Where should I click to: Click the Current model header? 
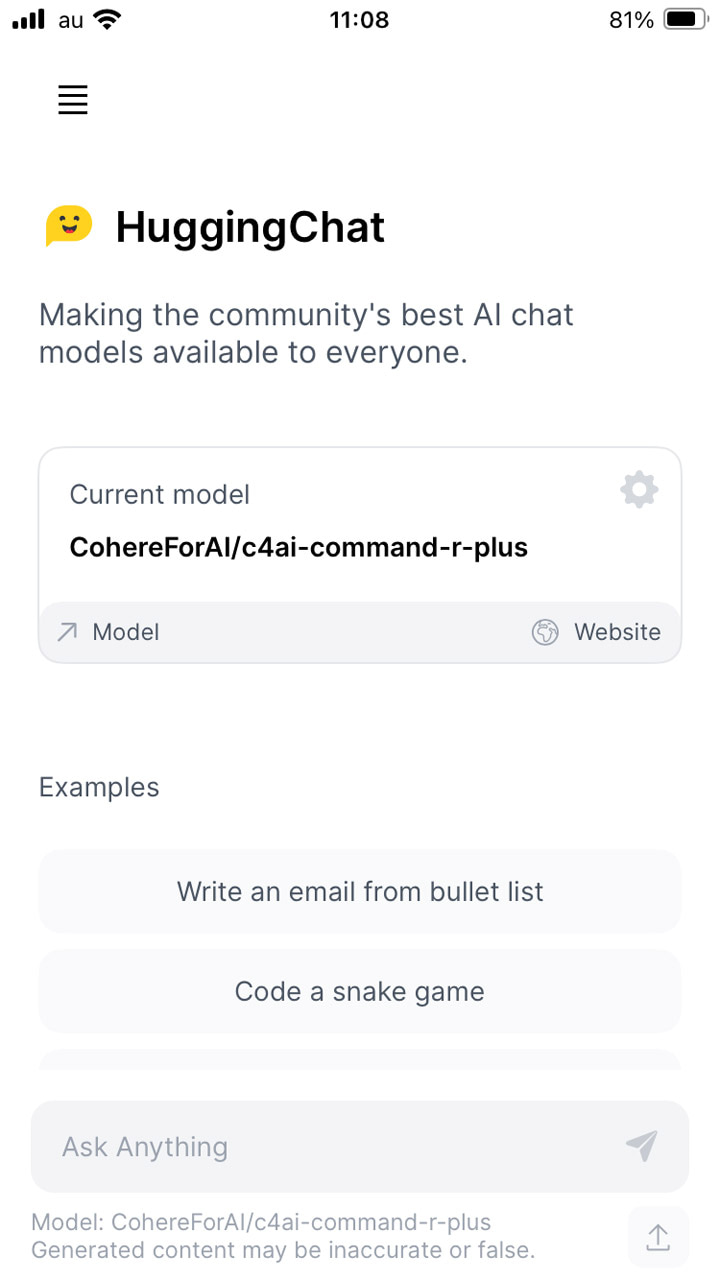(x=159, y=494)
